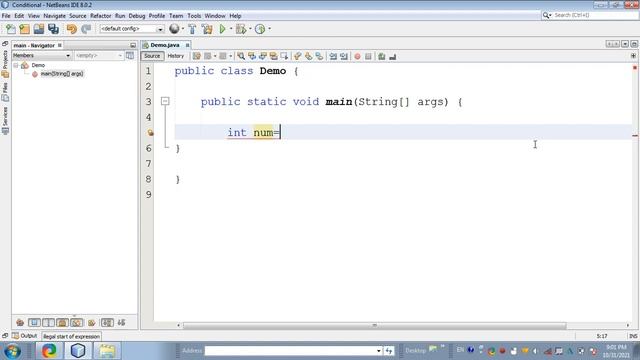Image resolution: width=640 pixels, height=360 pixels.
Task: Open the Debug Project dropdown arrow
Action: click(x=250, y=29)
